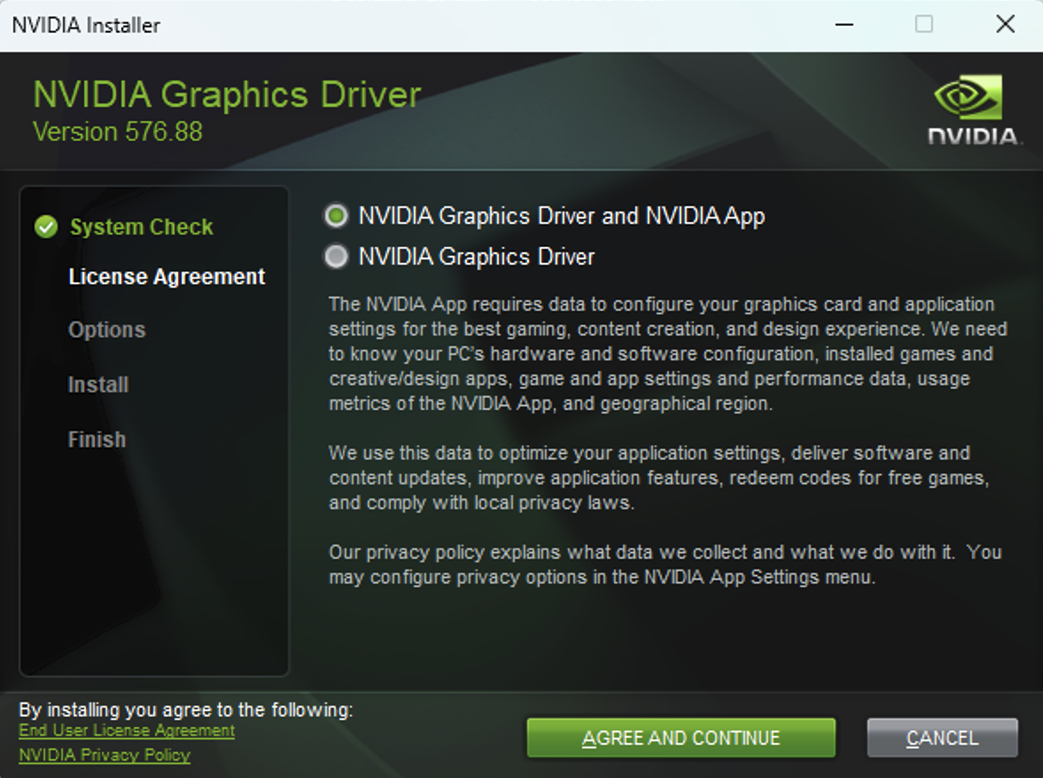Click the System Check step in the sidebar
1043x778 pixels.
[x=140, y=227]
